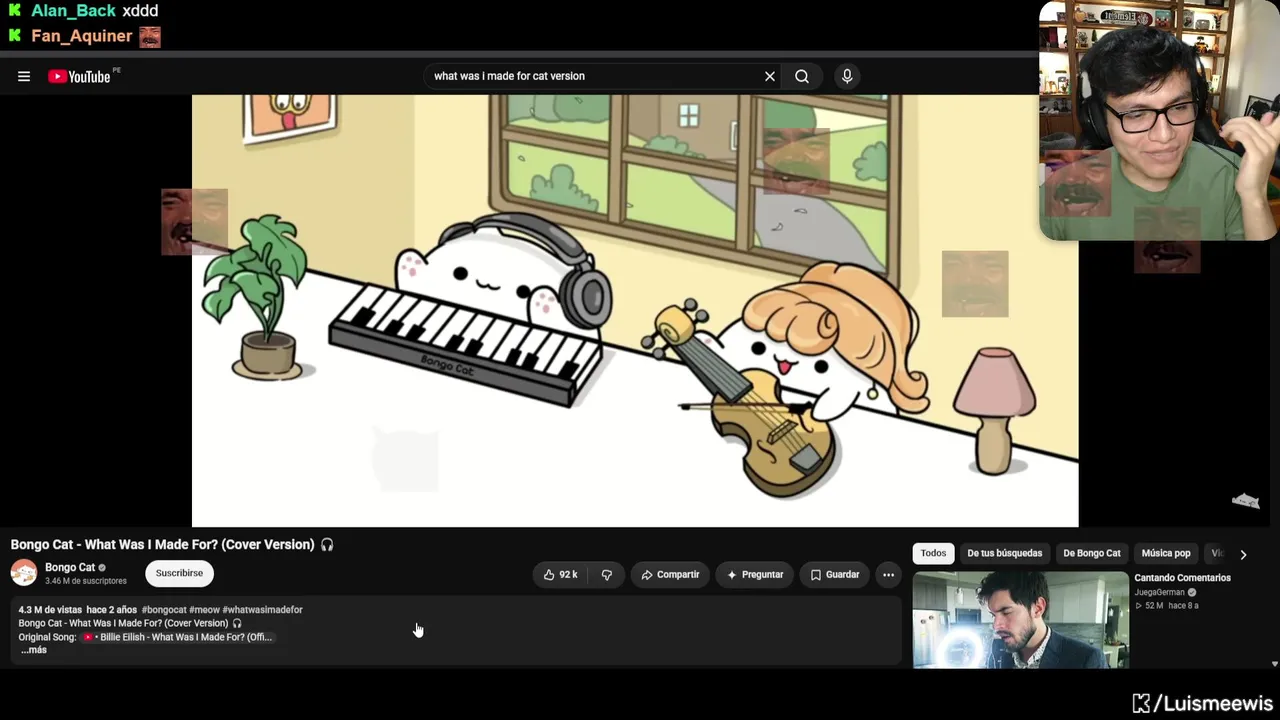The height and width of the screenshot is (720, 1280).
Task: Click the Bongo Cat video player
Action: coord(635,310)
